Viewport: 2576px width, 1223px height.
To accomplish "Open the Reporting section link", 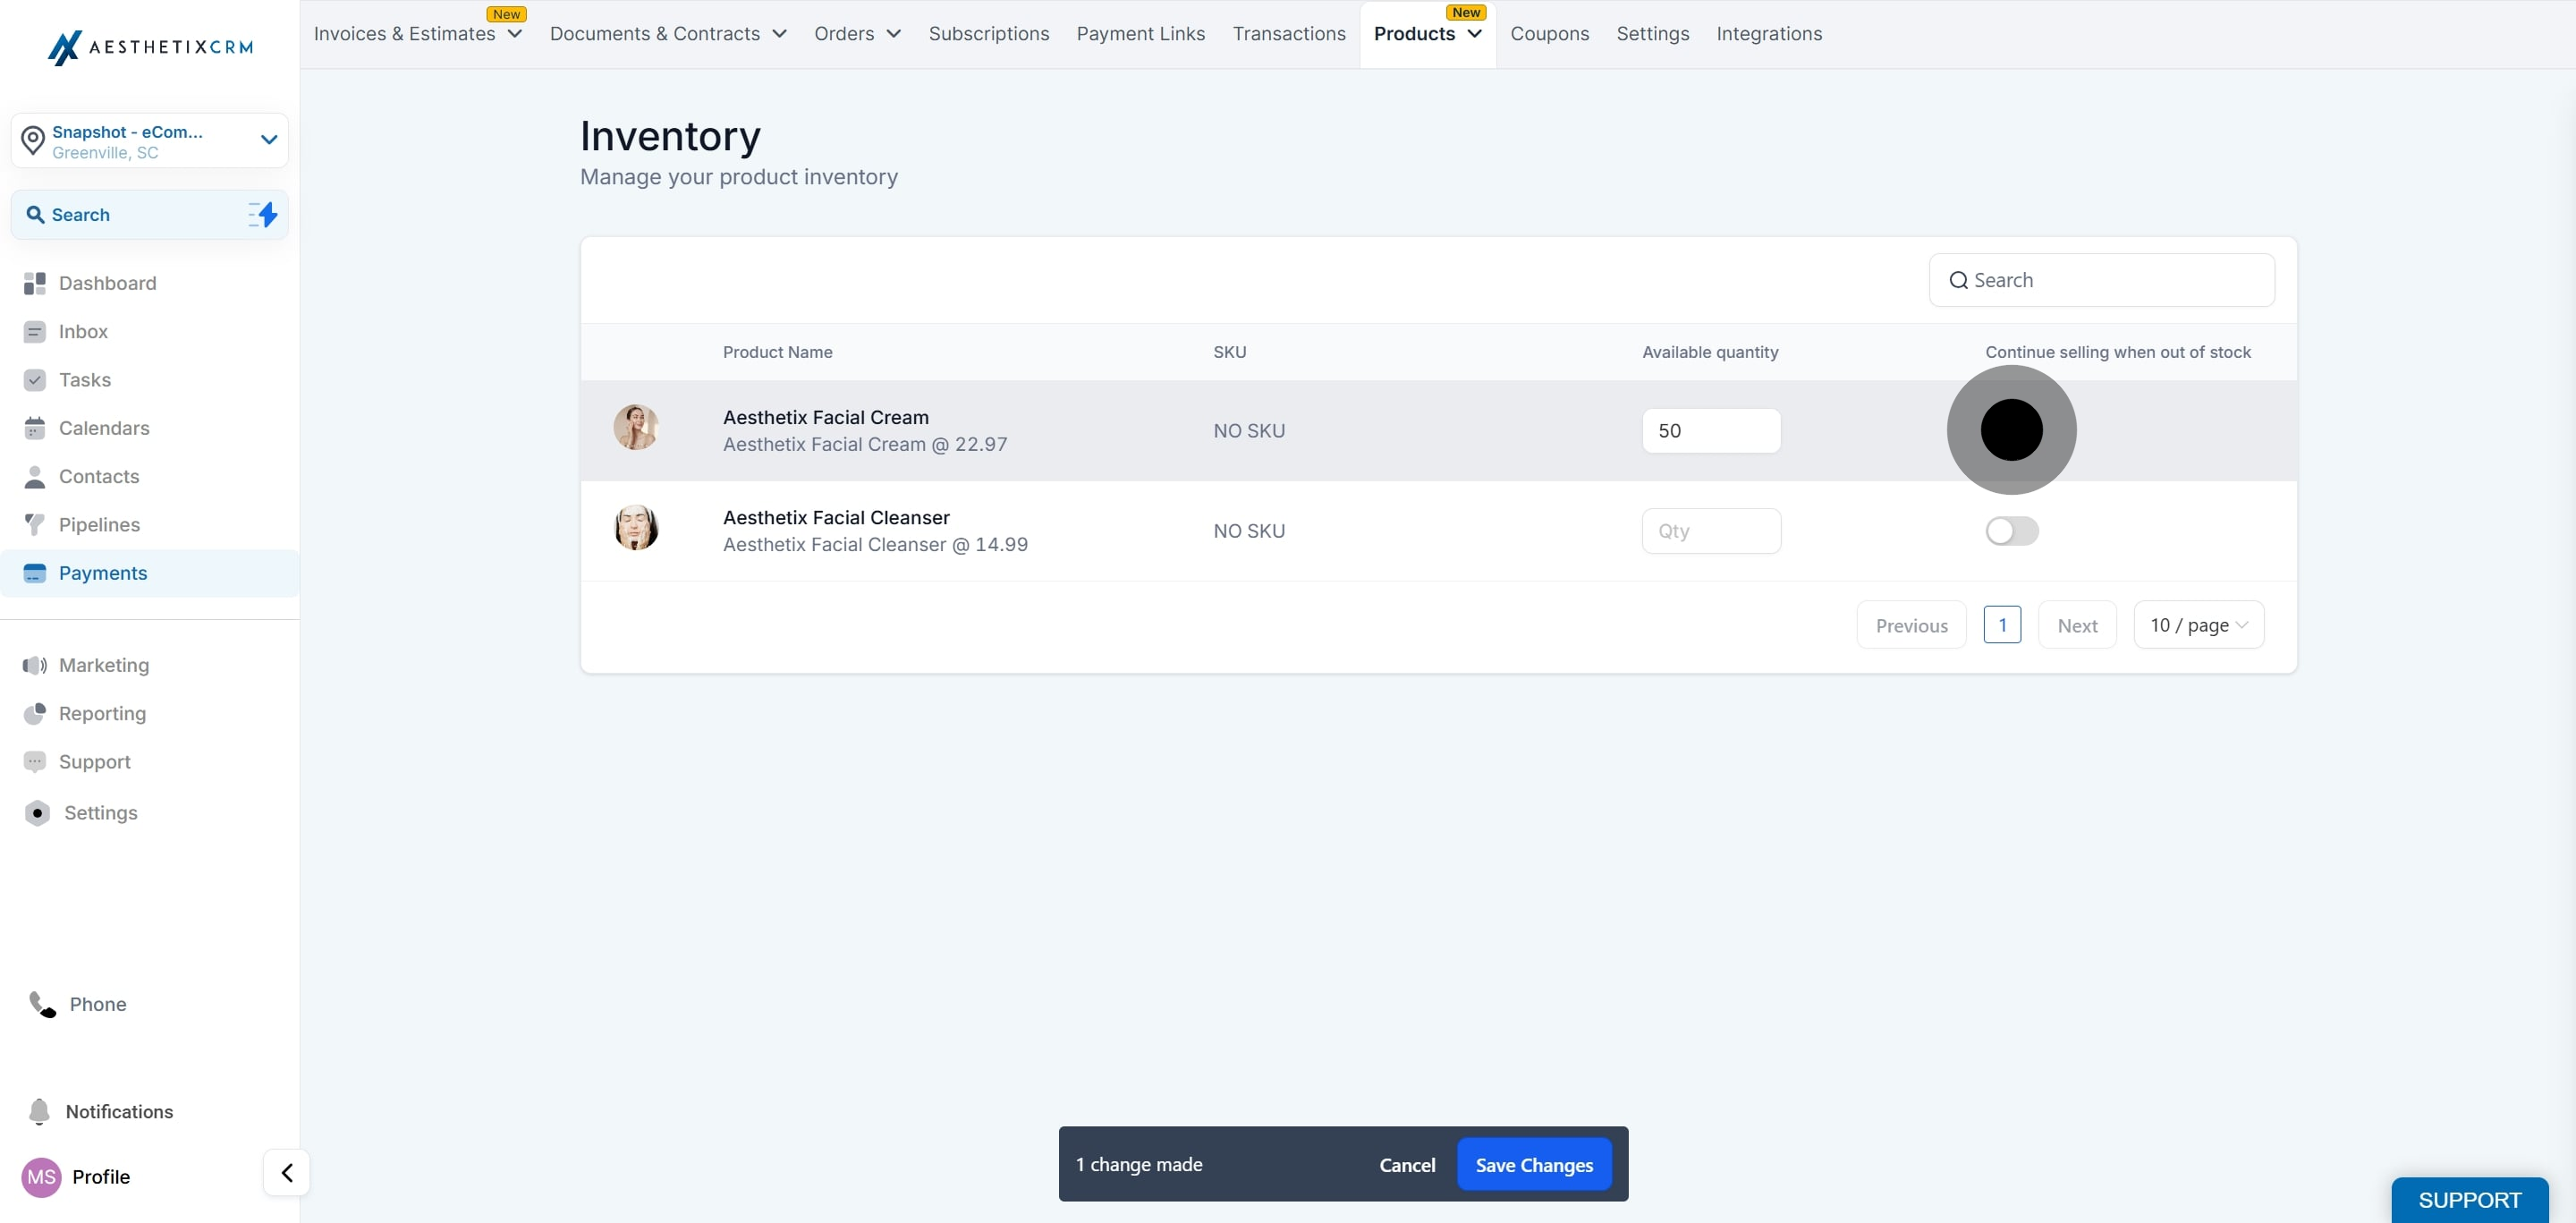I will (x=102, y=714).
